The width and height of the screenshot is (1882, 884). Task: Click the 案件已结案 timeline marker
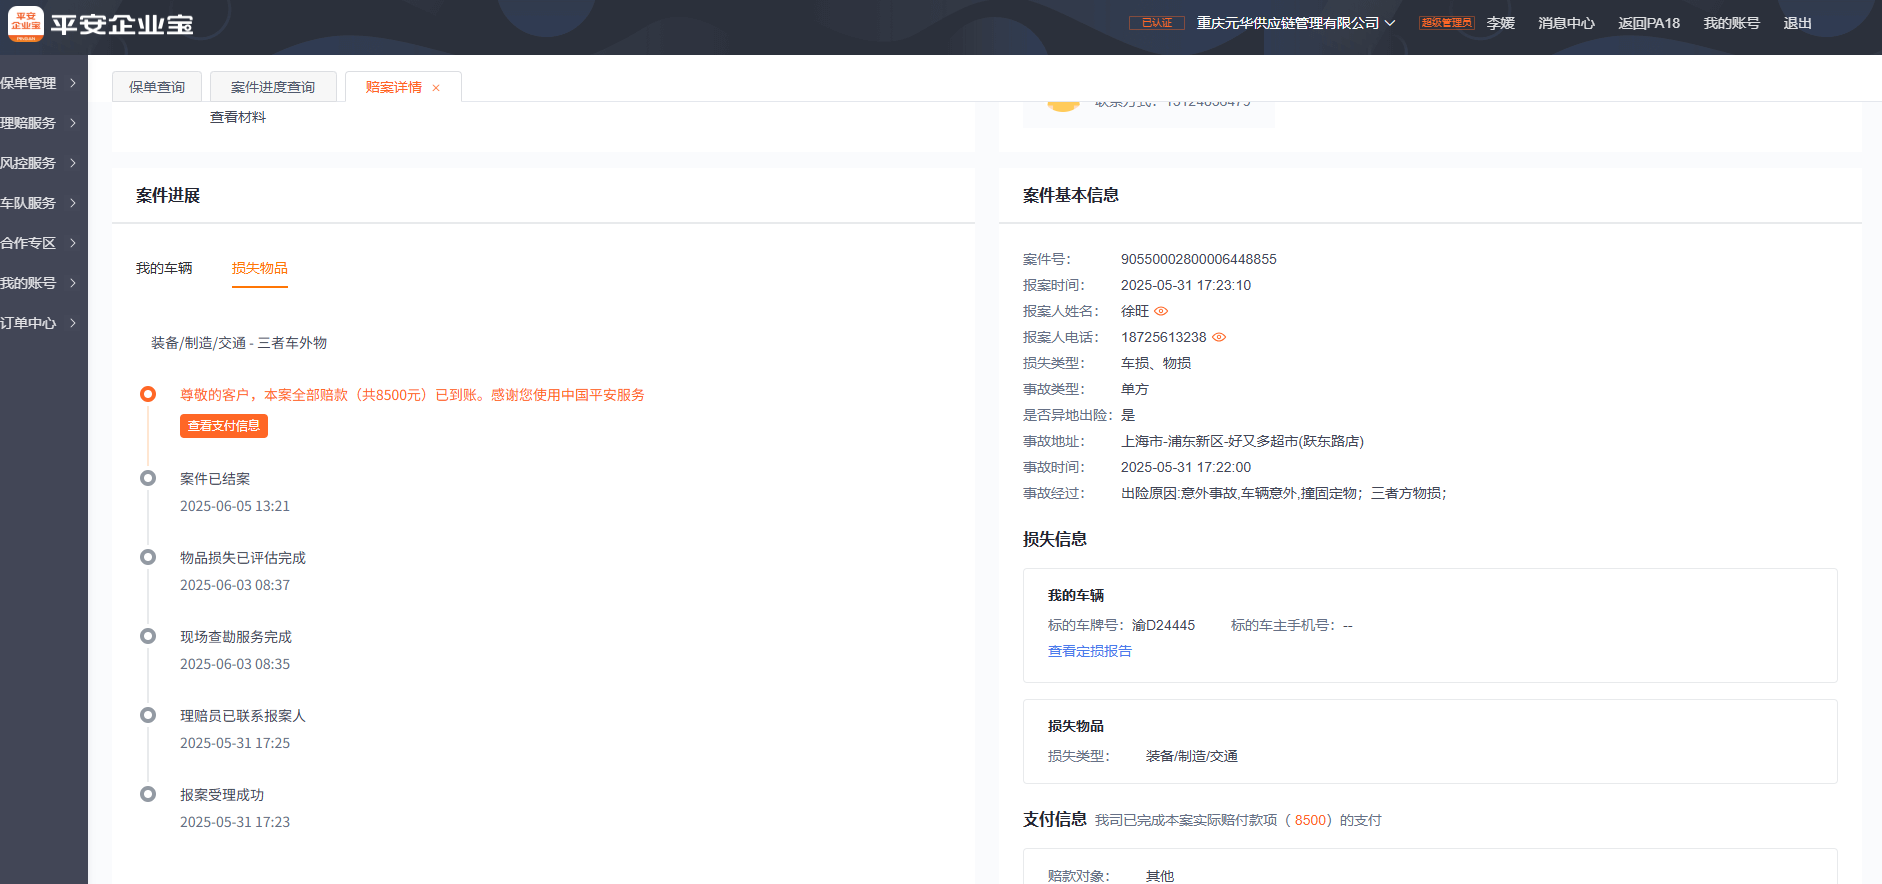pyautogui.click(x=148, y=478)
